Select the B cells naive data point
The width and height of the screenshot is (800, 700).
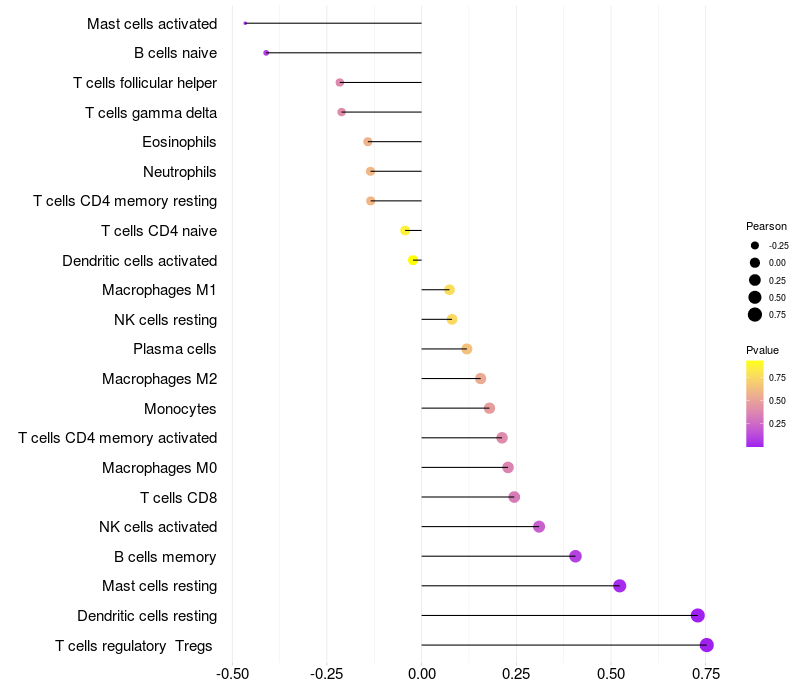266,53
